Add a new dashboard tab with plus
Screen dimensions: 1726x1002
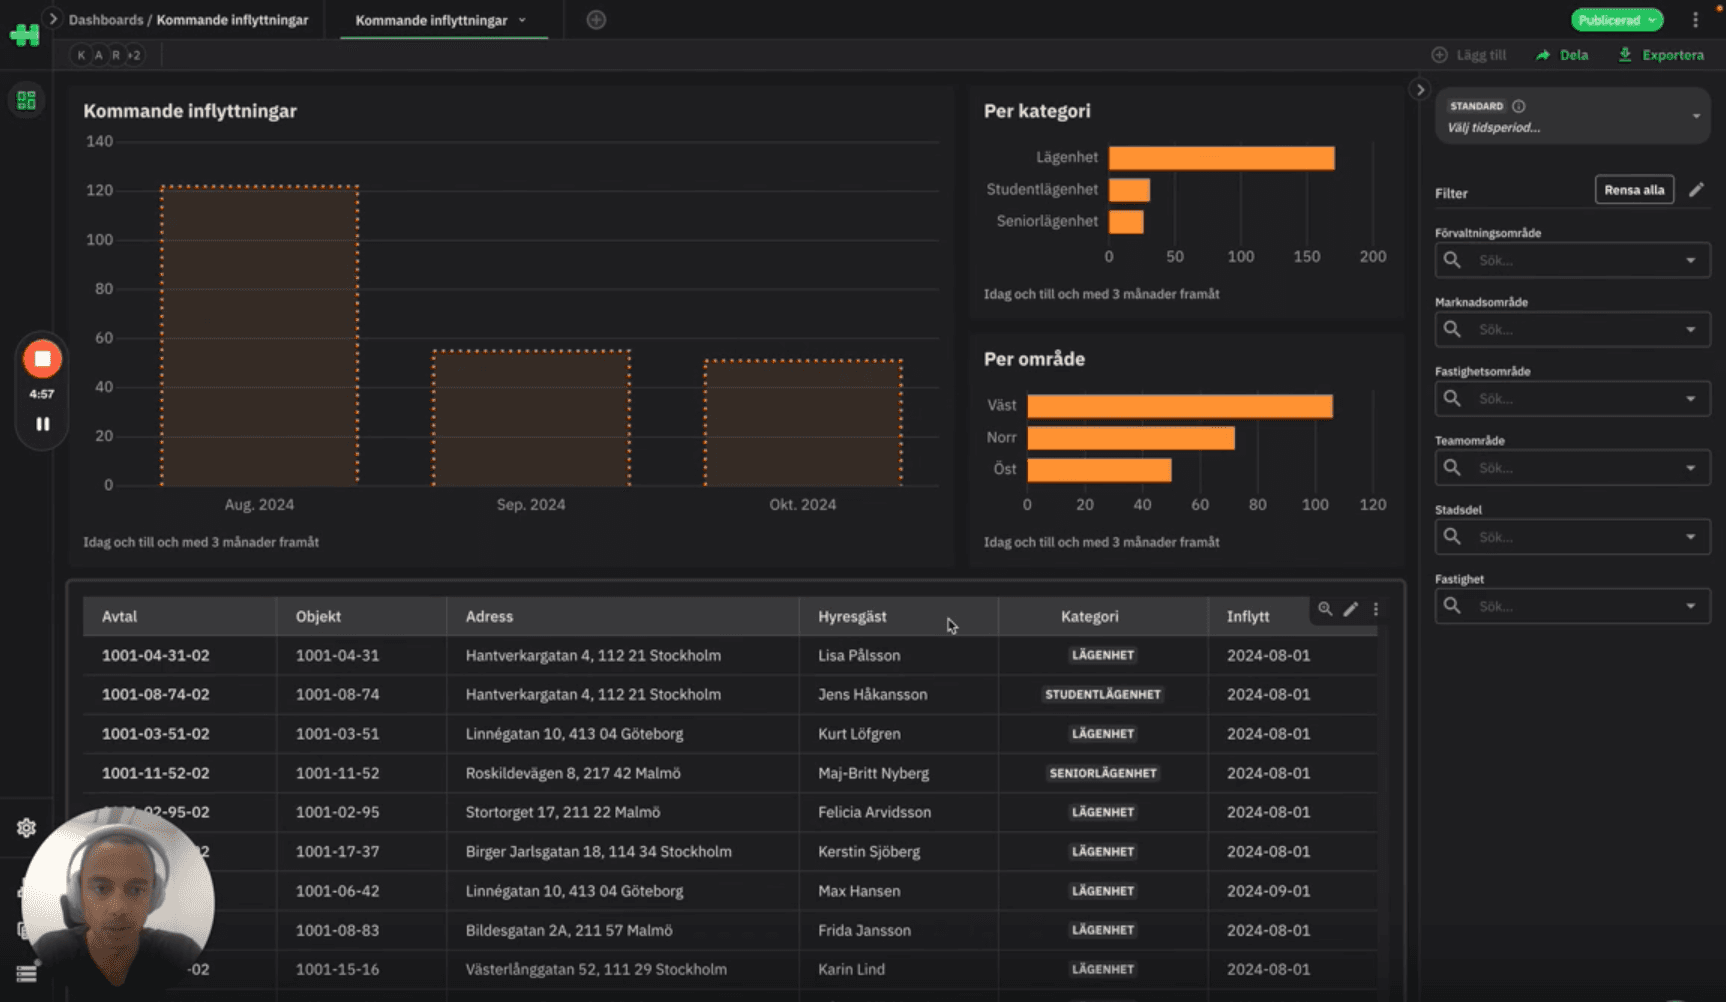596,20
